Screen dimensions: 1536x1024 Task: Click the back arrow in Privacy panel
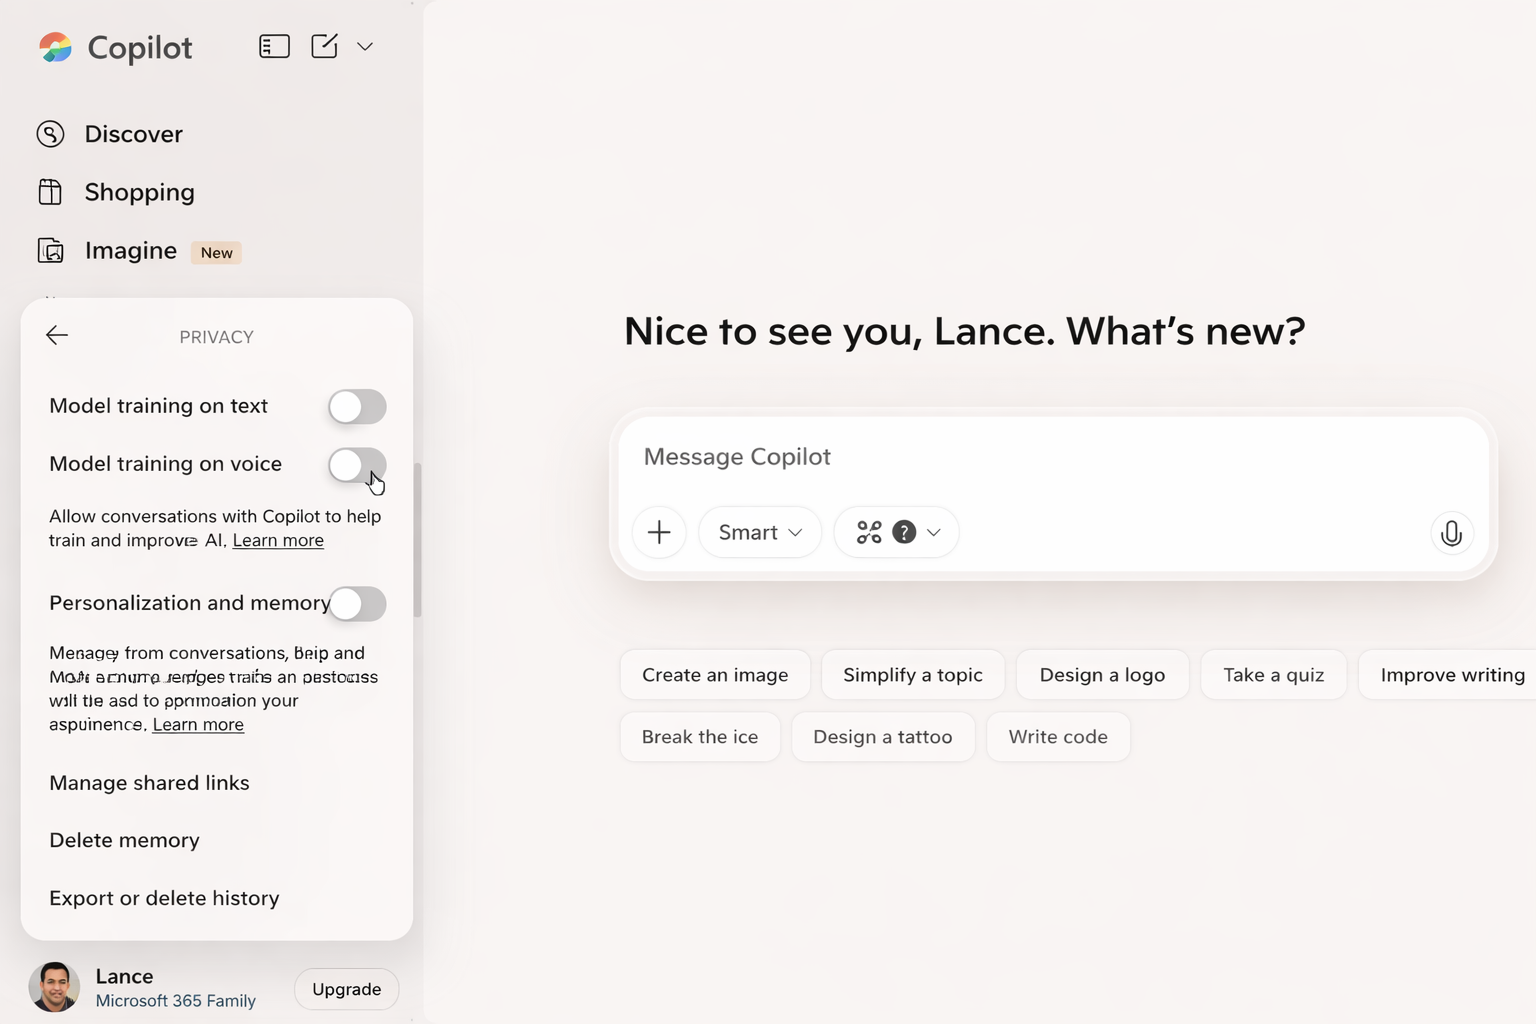57,336
